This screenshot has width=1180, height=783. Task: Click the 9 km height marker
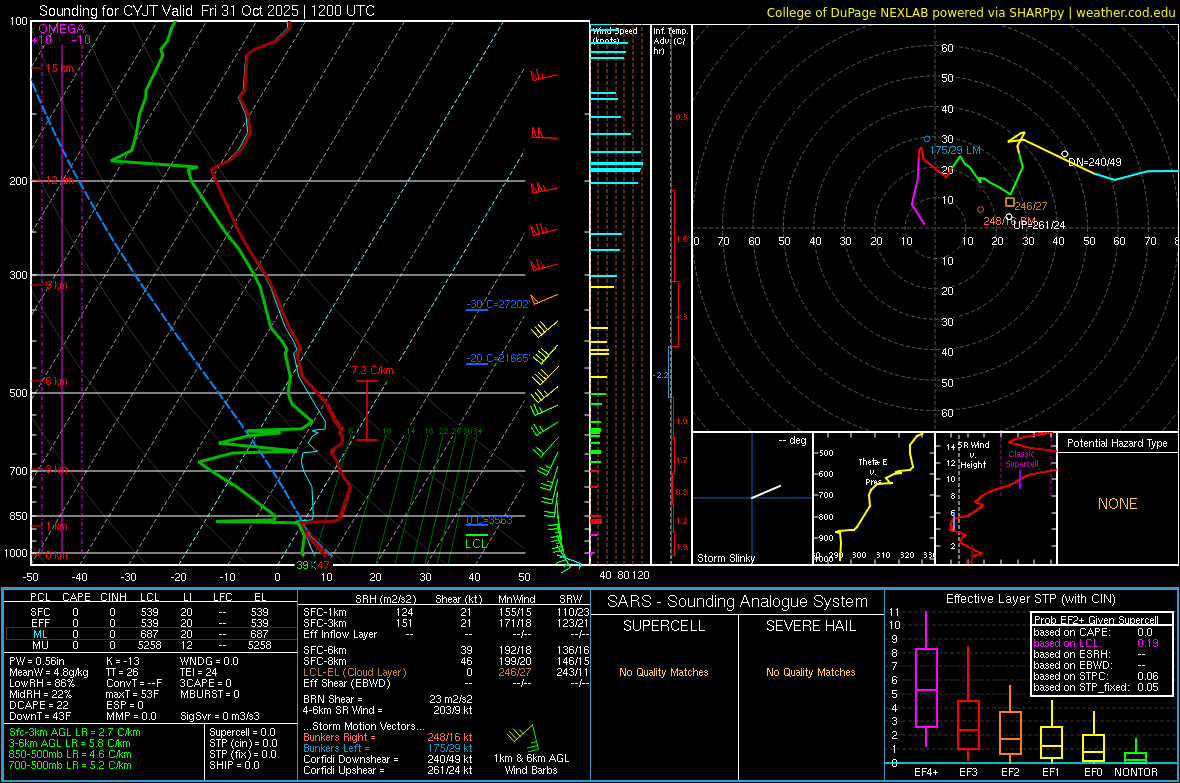tap(56, 285)
